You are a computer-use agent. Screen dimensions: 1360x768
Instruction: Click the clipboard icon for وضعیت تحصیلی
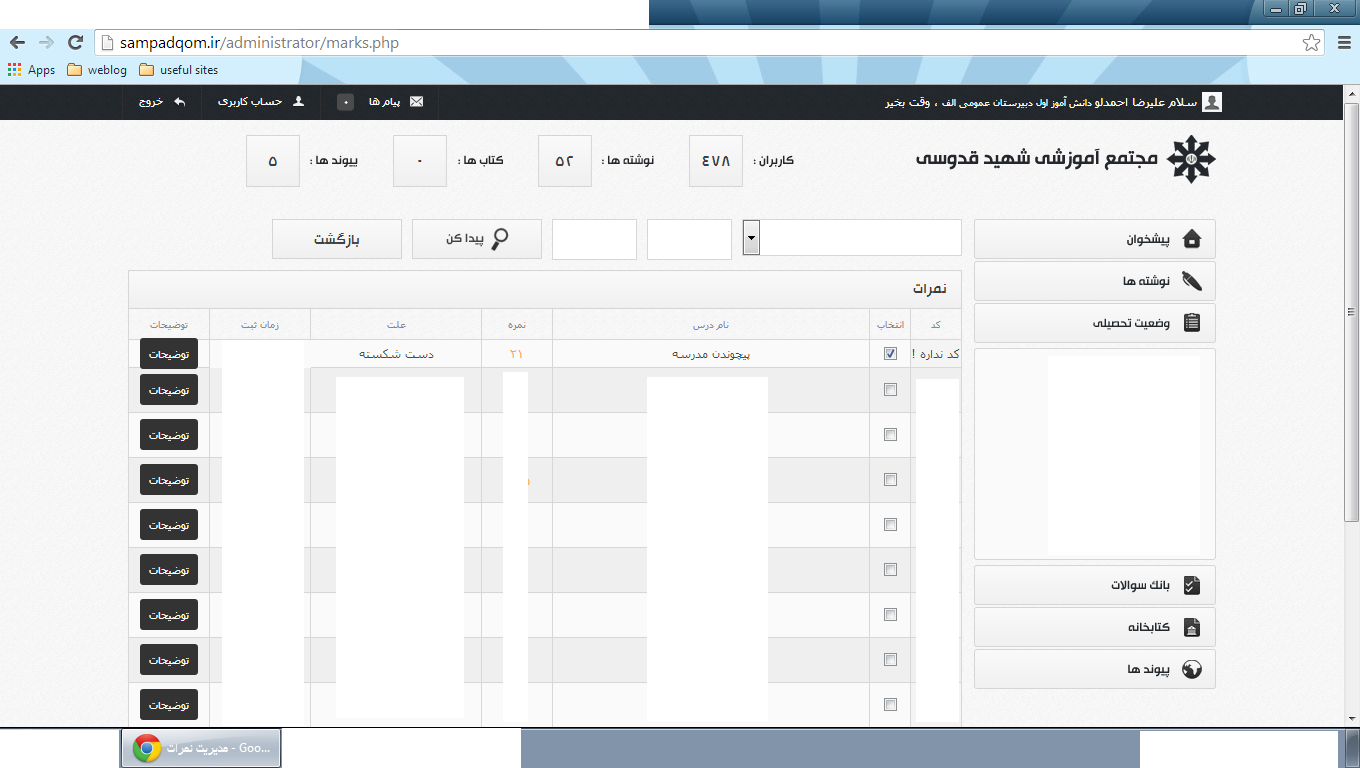(x=1191, y=323)
